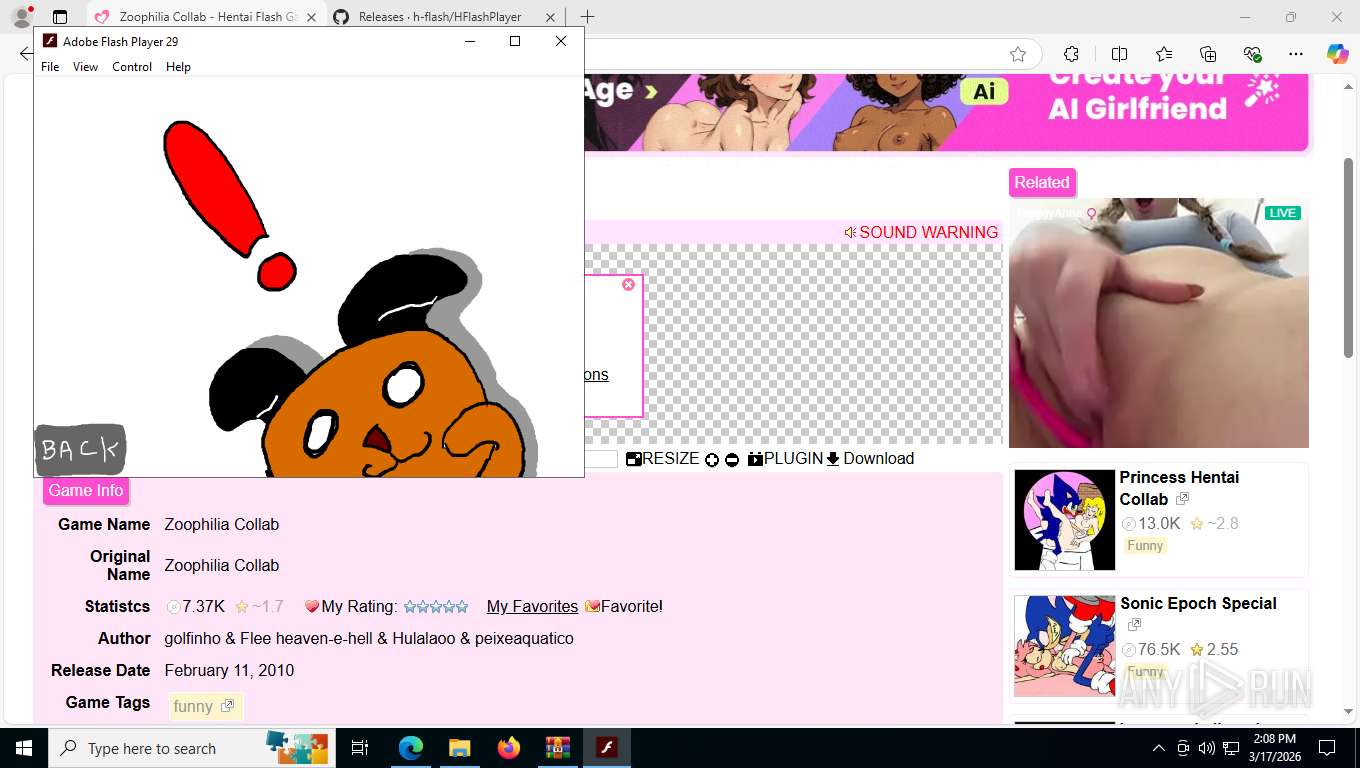
Task: Open the funny game tag
Action: coord(204,706)
